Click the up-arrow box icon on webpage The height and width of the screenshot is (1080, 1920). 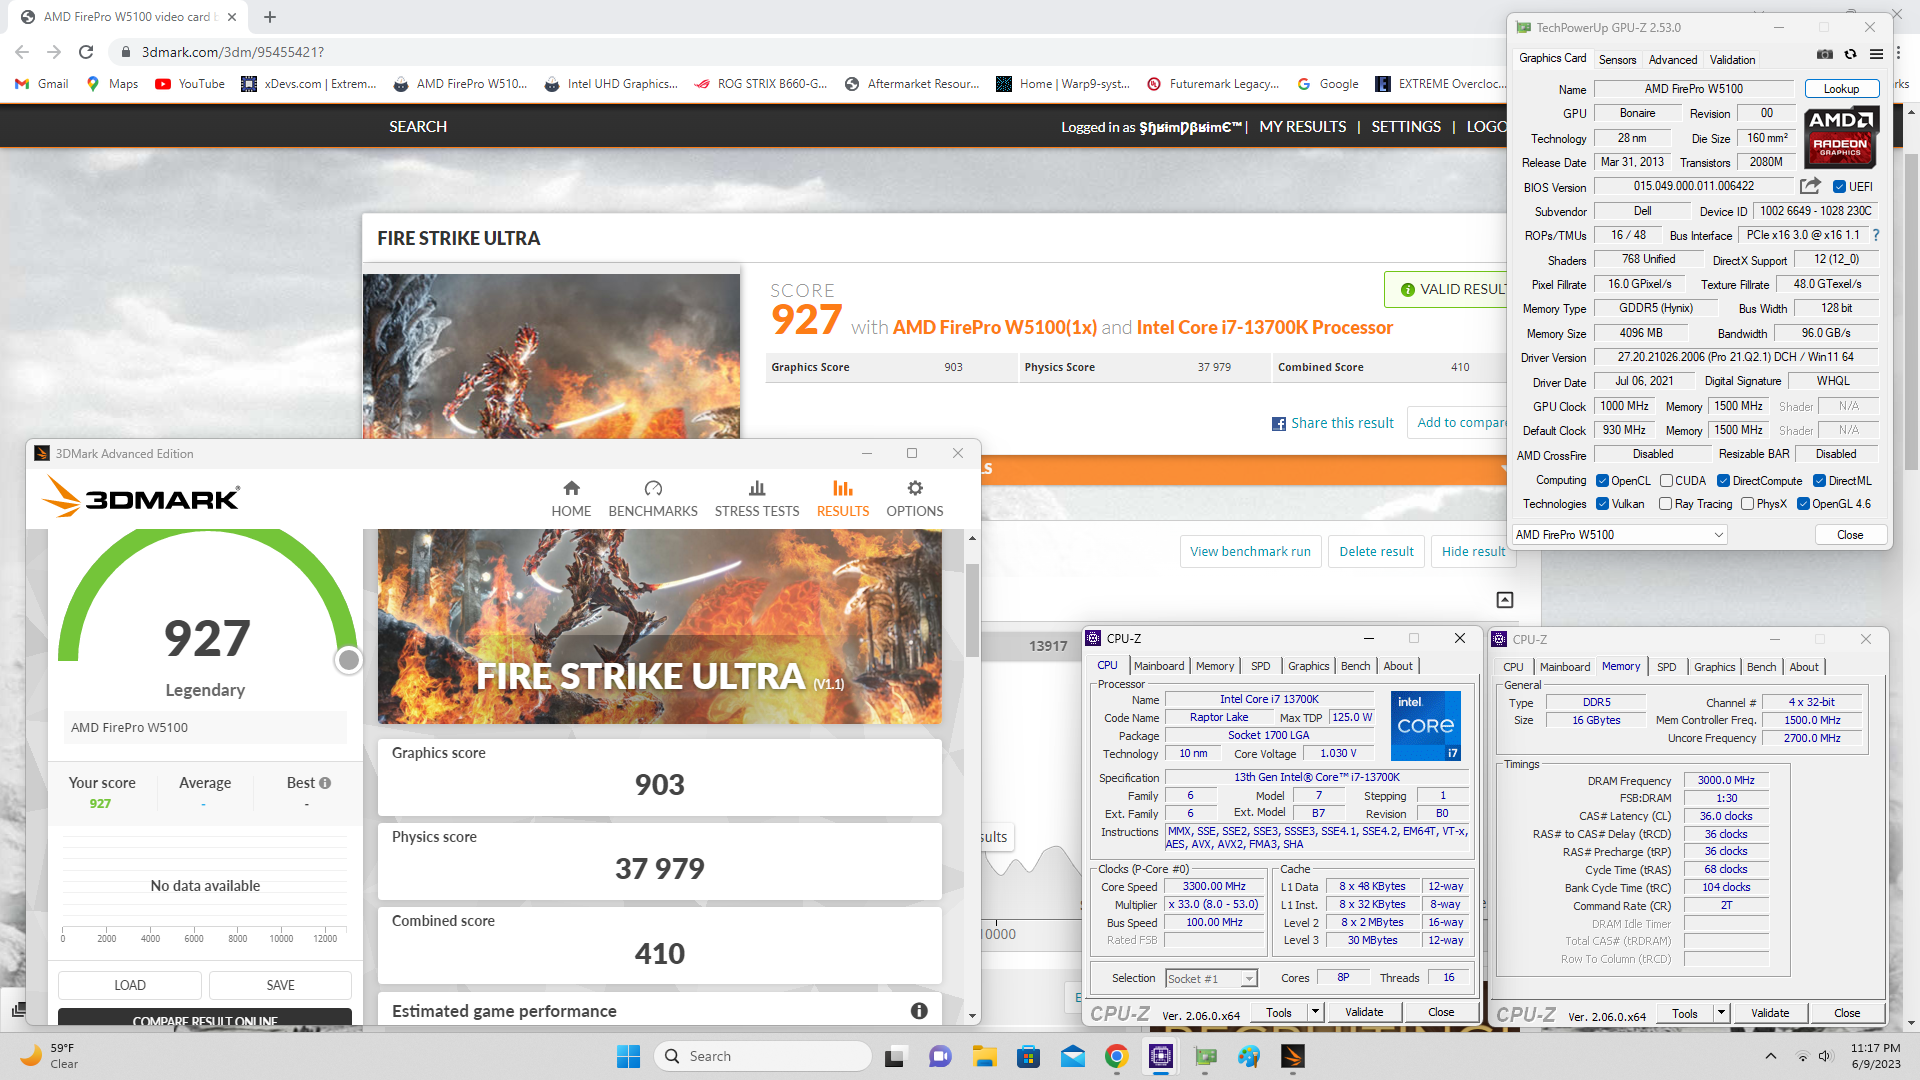1505,600
